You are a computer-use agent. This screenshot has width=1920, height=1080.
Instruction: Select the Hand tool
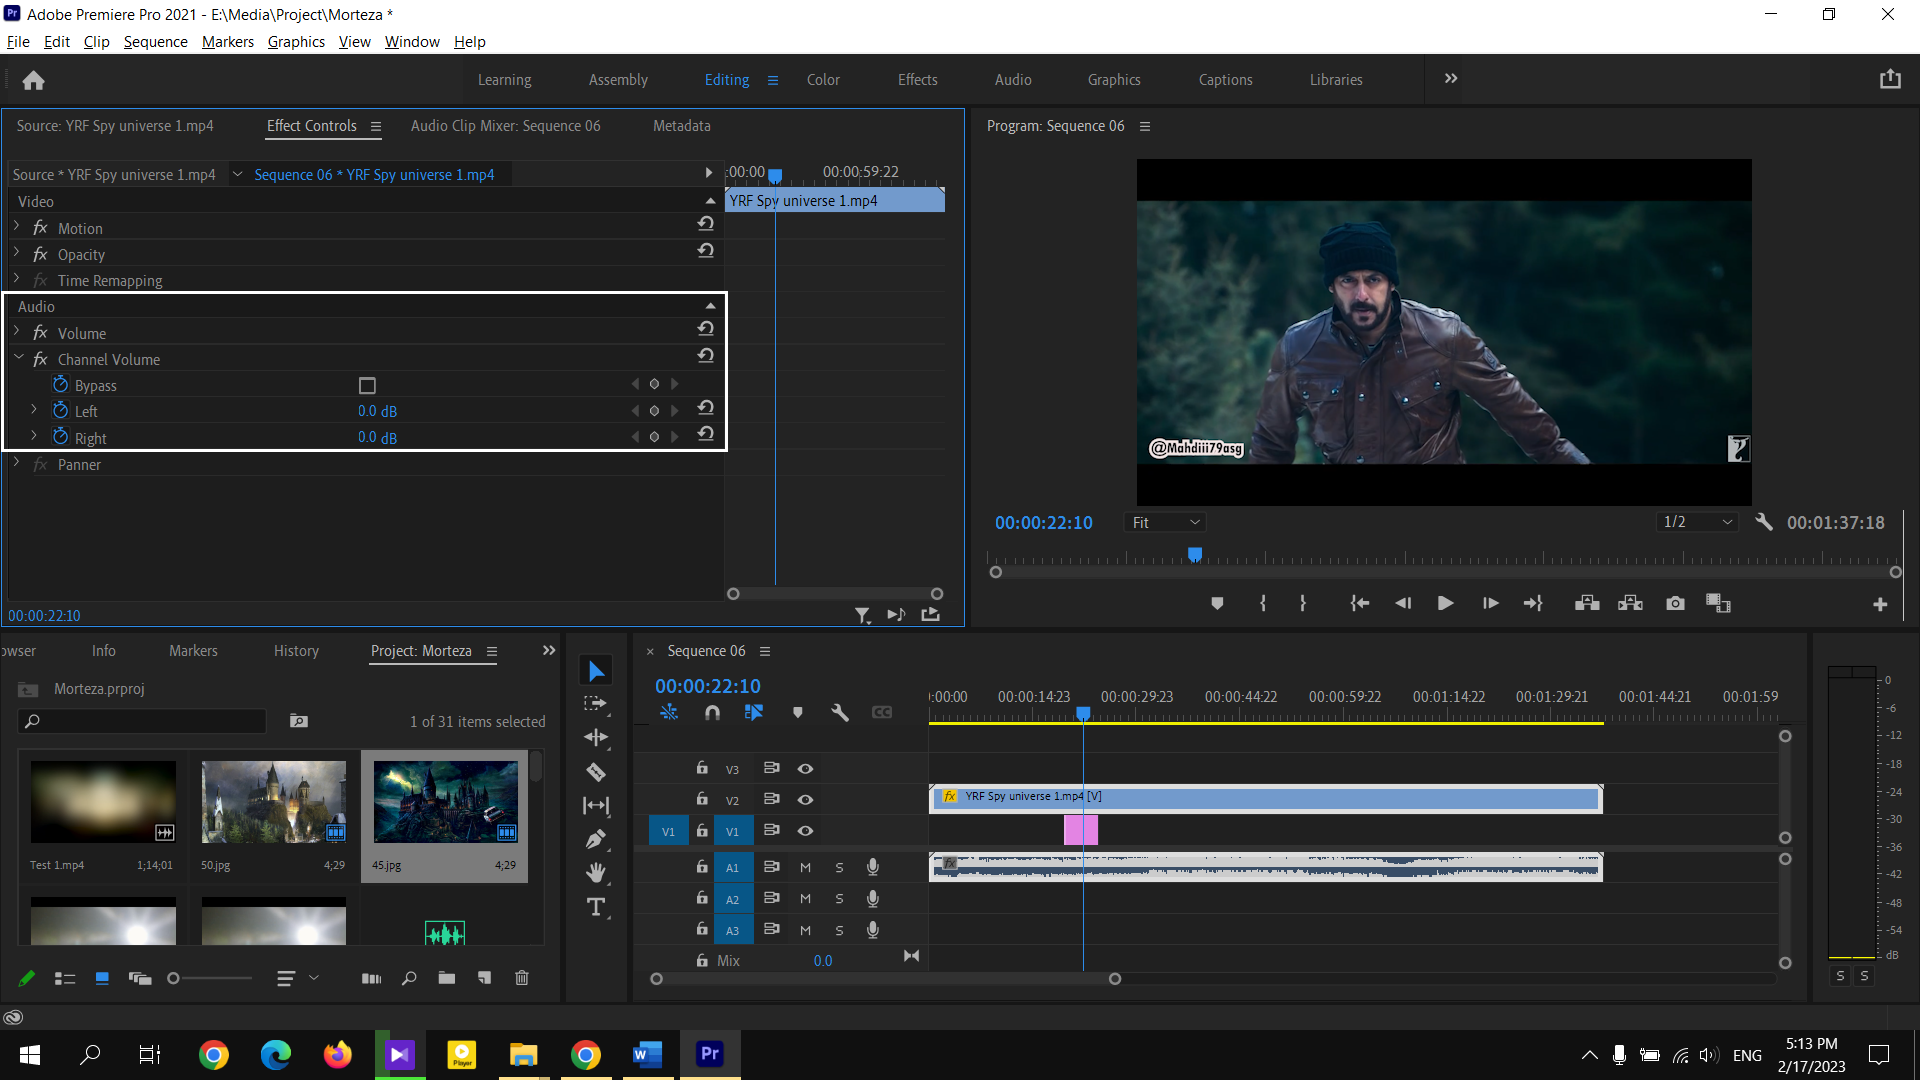pyautogui.click(x=596, y=873)
